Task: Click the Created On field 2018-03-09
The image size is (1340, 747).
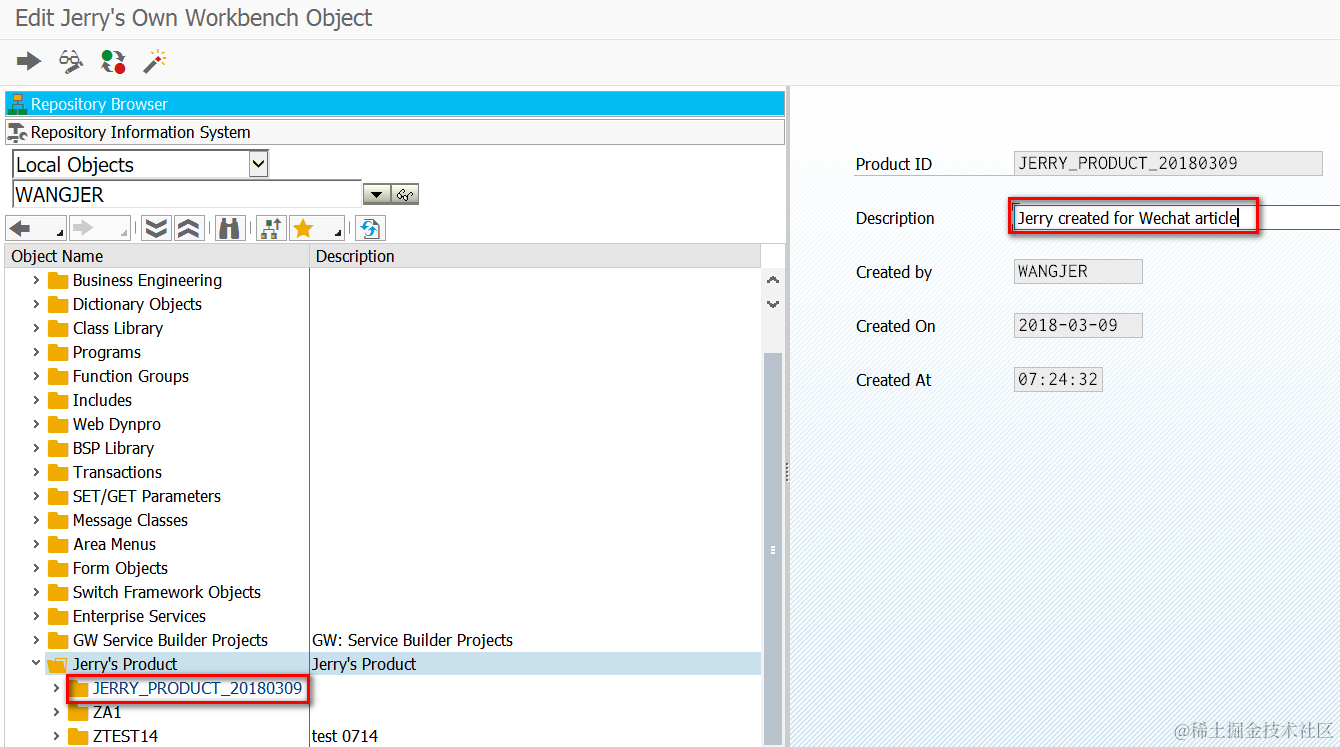Action: click(1078, 326)
